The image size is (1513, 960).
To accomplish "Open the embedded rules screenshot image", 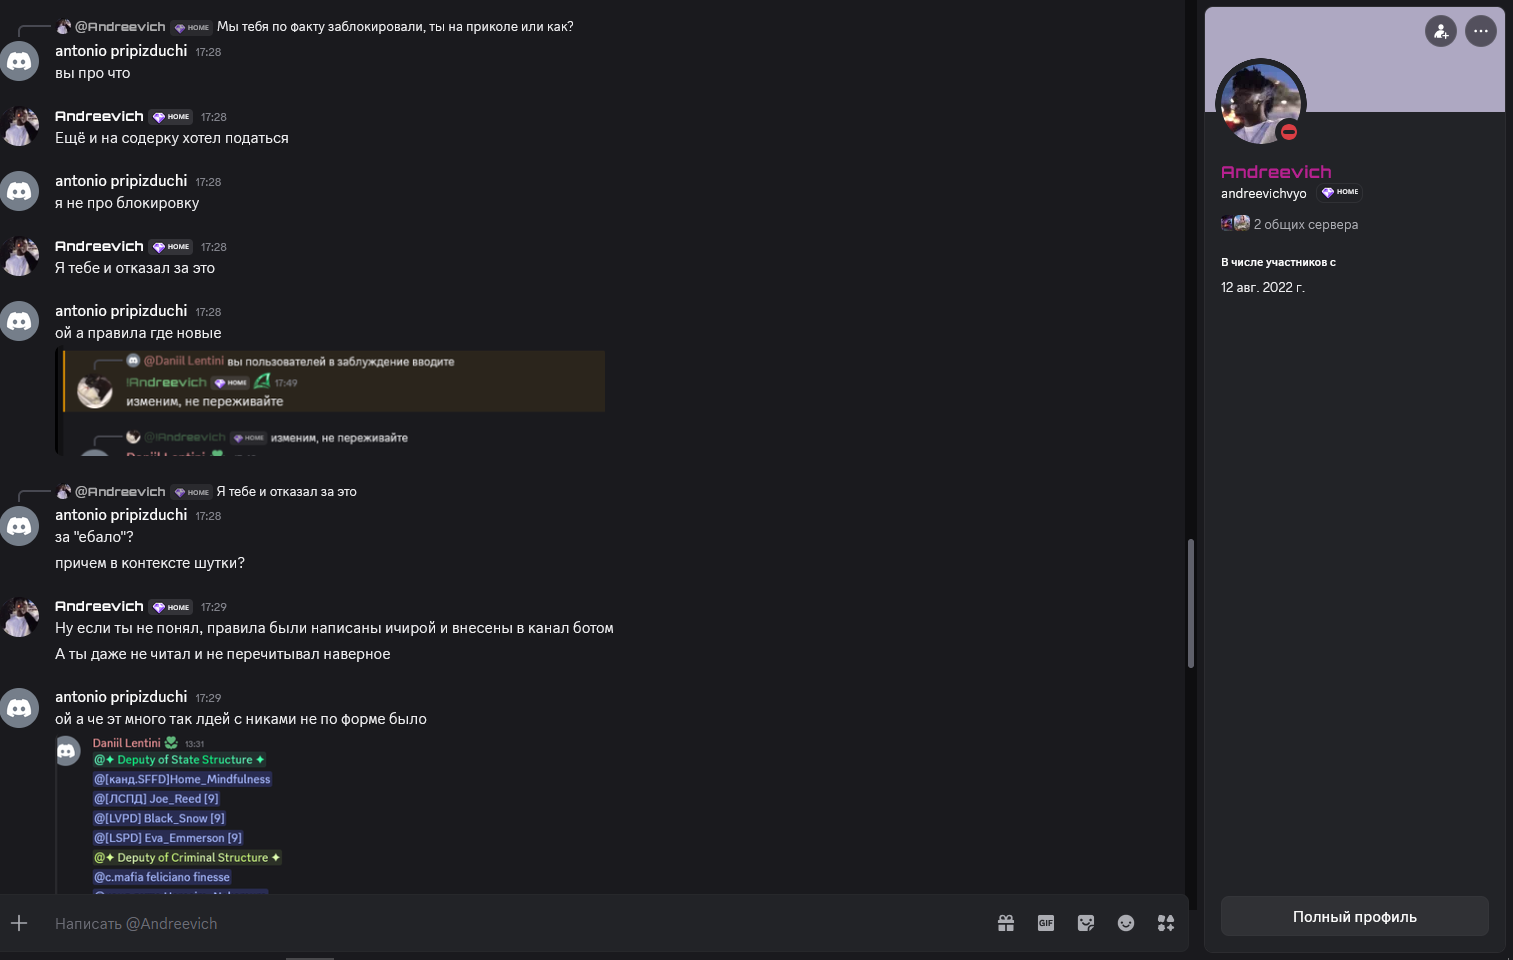I will point(330,403).
